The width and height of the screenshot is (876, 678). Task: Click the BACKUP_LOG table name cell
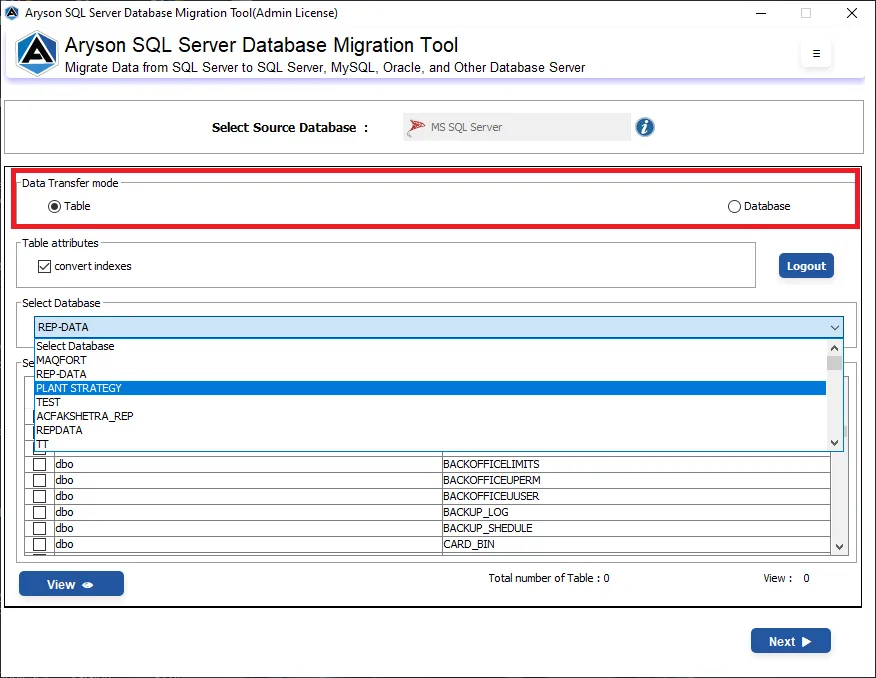coord(636,512)
